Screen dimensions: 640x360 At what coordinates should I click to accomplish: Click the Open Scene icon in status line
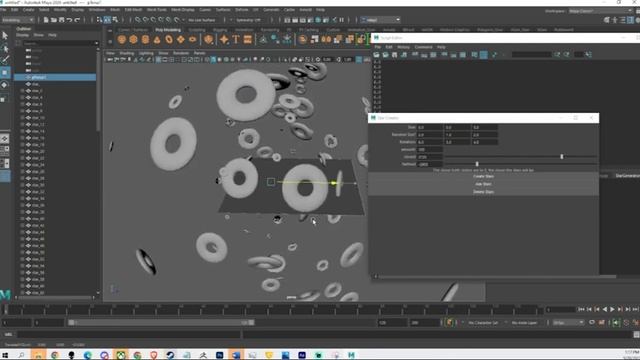pos(53,20)
